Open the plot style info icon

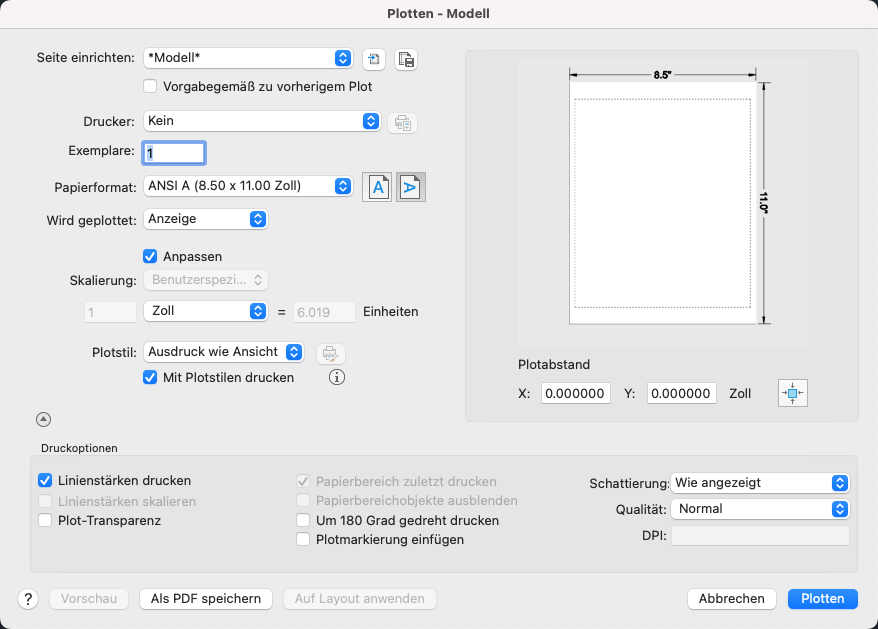point(337,378)
